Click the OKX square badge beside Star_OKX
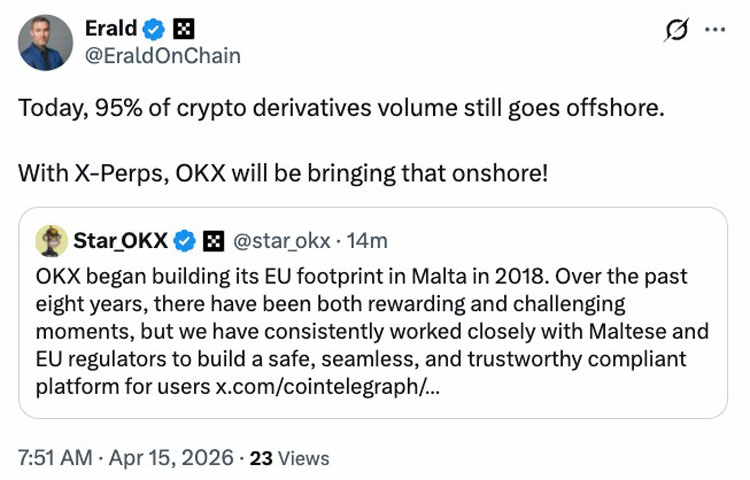750x480 pixels. (212, 240)
